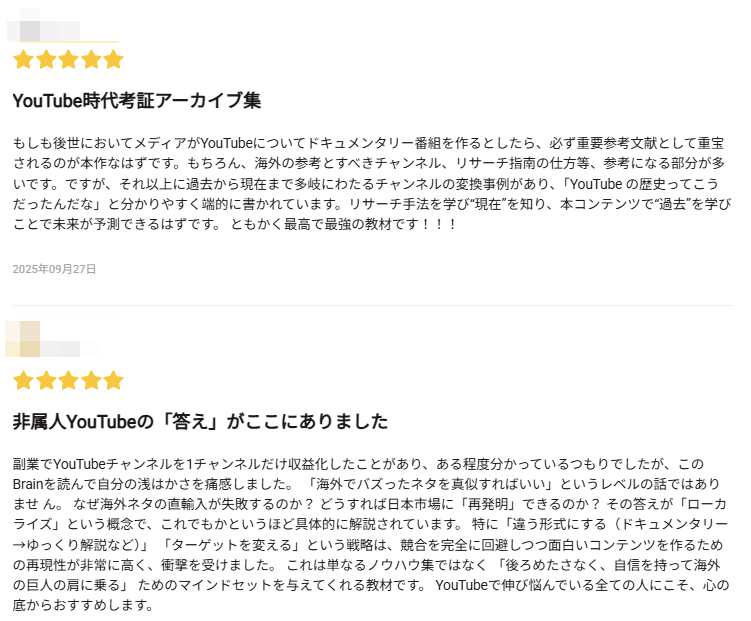Click the third star of the top review
The image size is (751, 621).
pyautogui.click(x=68, y=60)
